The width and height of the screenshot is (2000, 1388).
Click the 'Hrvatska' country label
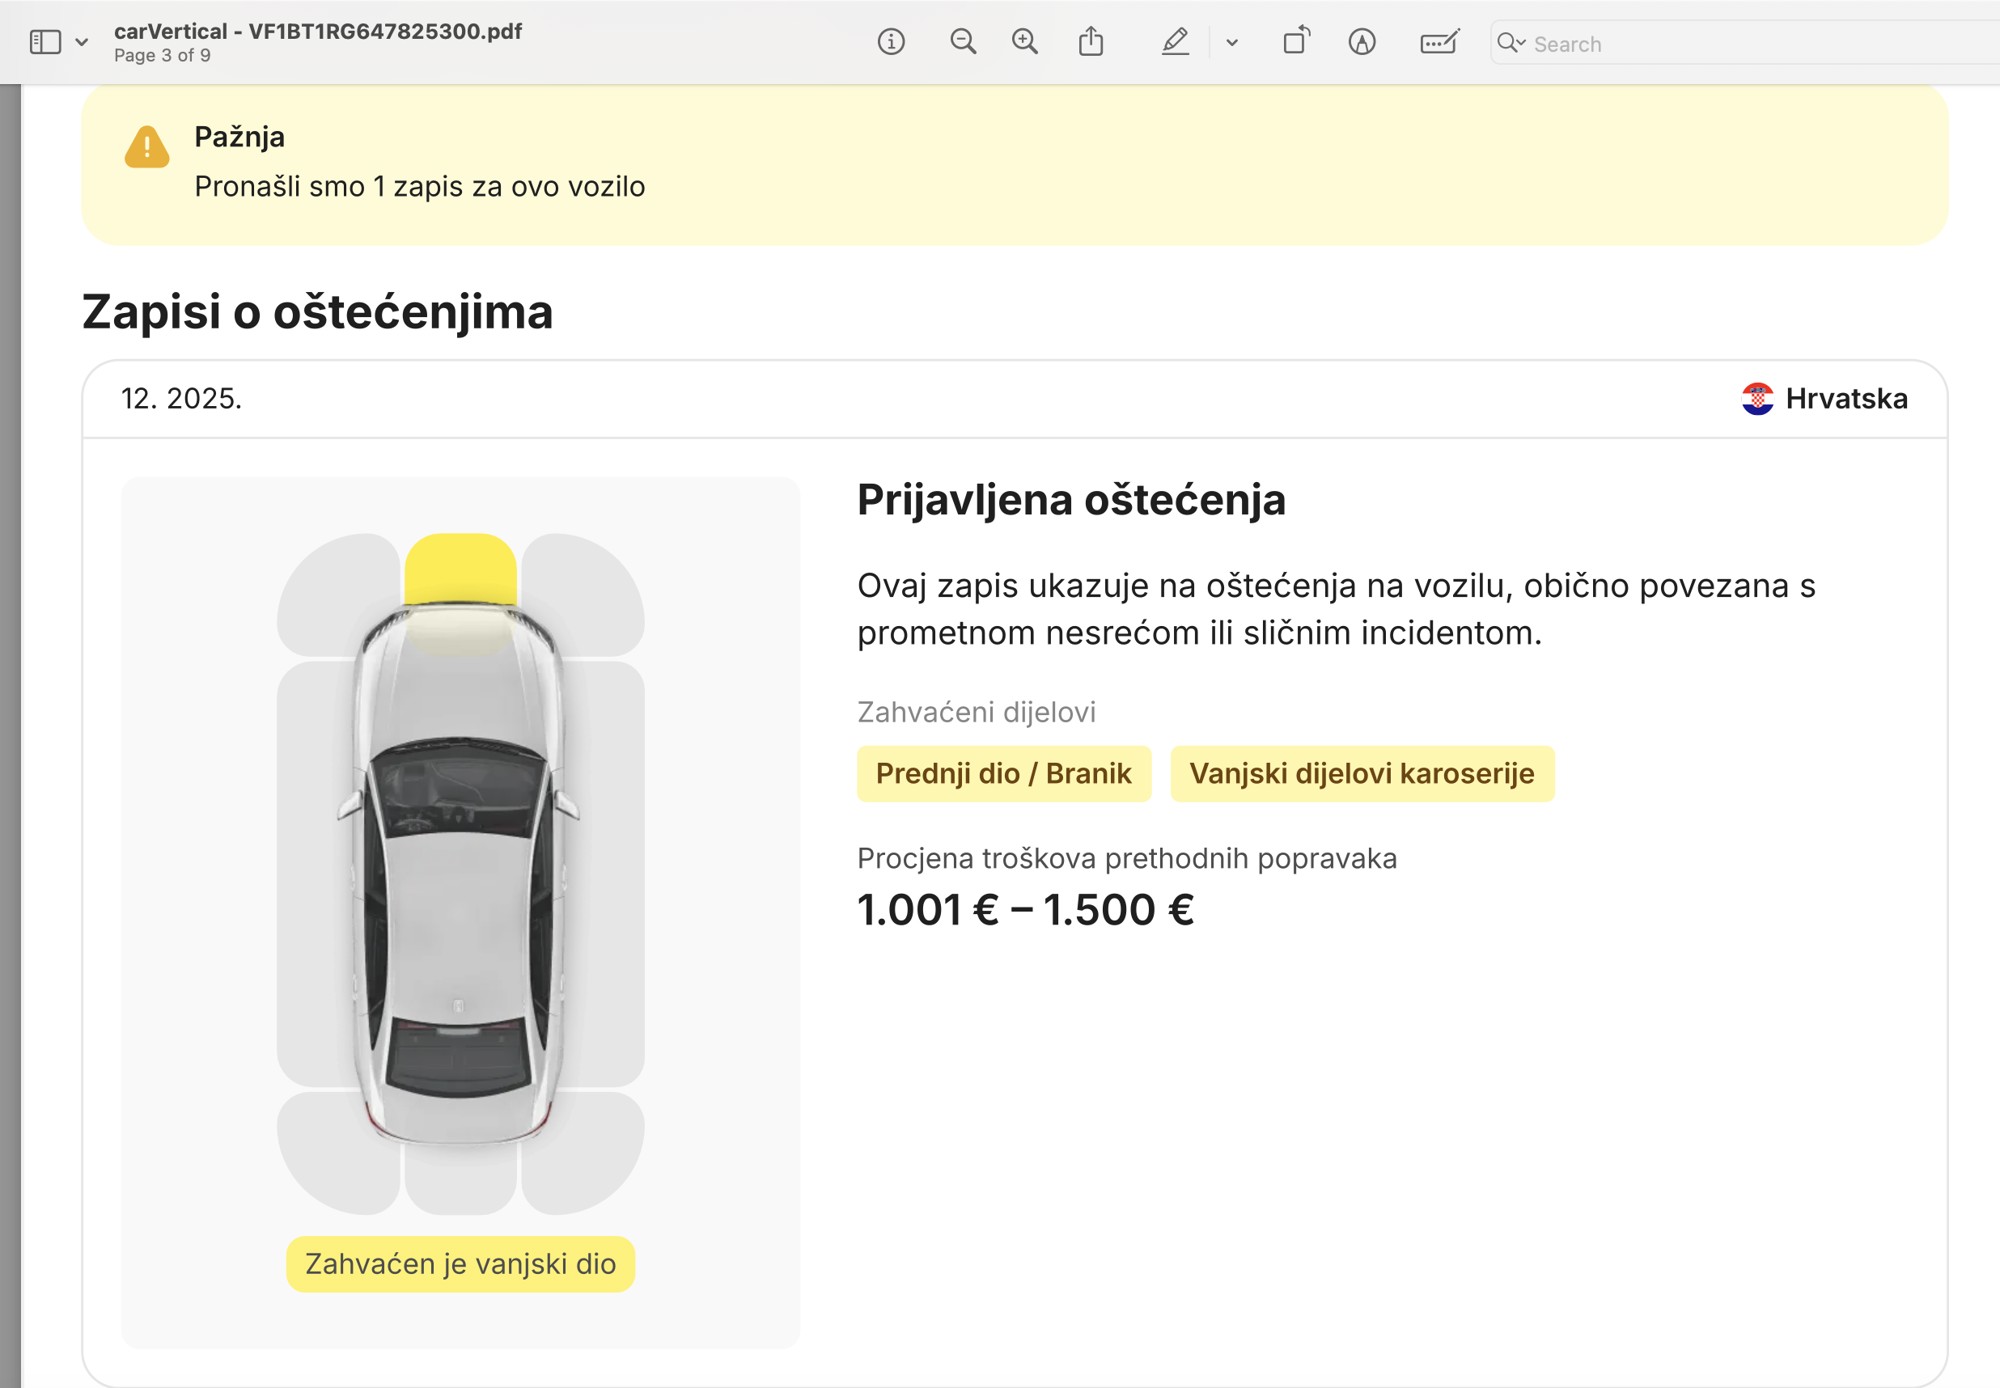tap(1846, 399)
